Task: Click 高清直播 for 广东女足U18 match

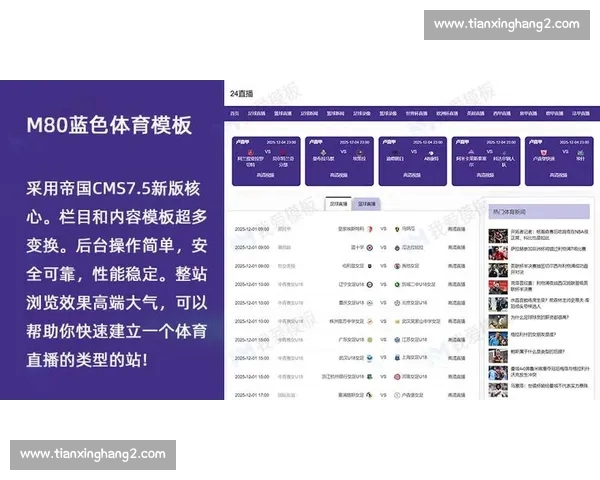Action: pyautogui.click(x=457, y=340)
